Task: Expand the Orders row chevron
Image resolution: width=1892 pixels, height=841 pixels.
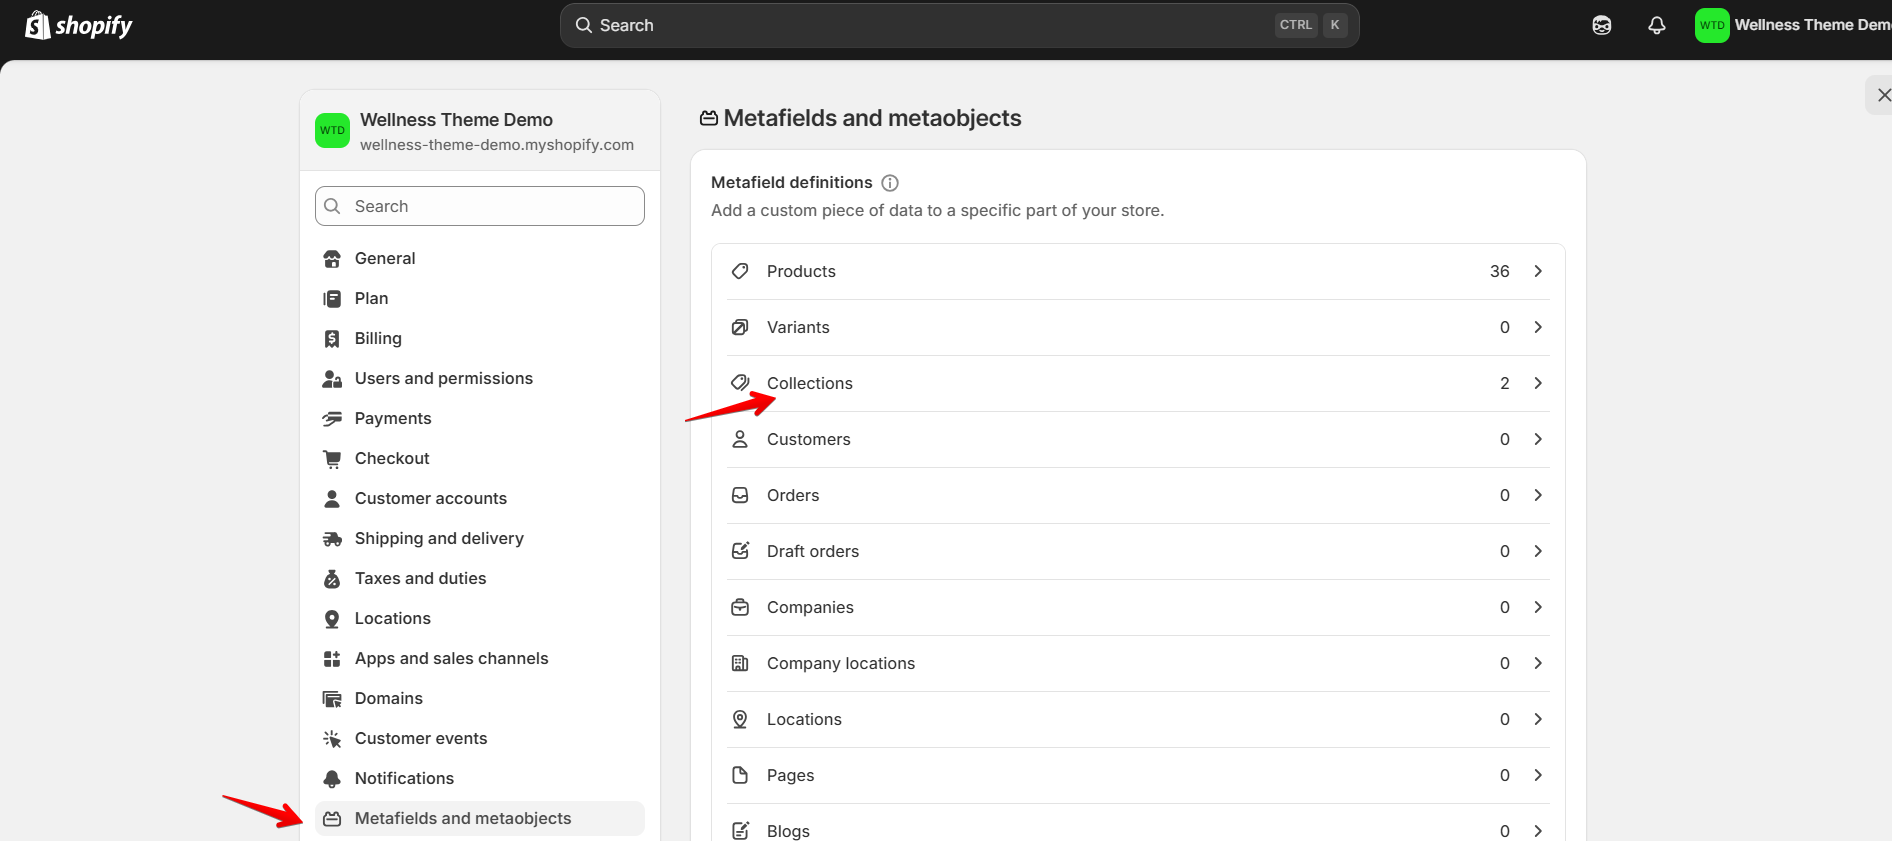Action: pos(1538,495)
